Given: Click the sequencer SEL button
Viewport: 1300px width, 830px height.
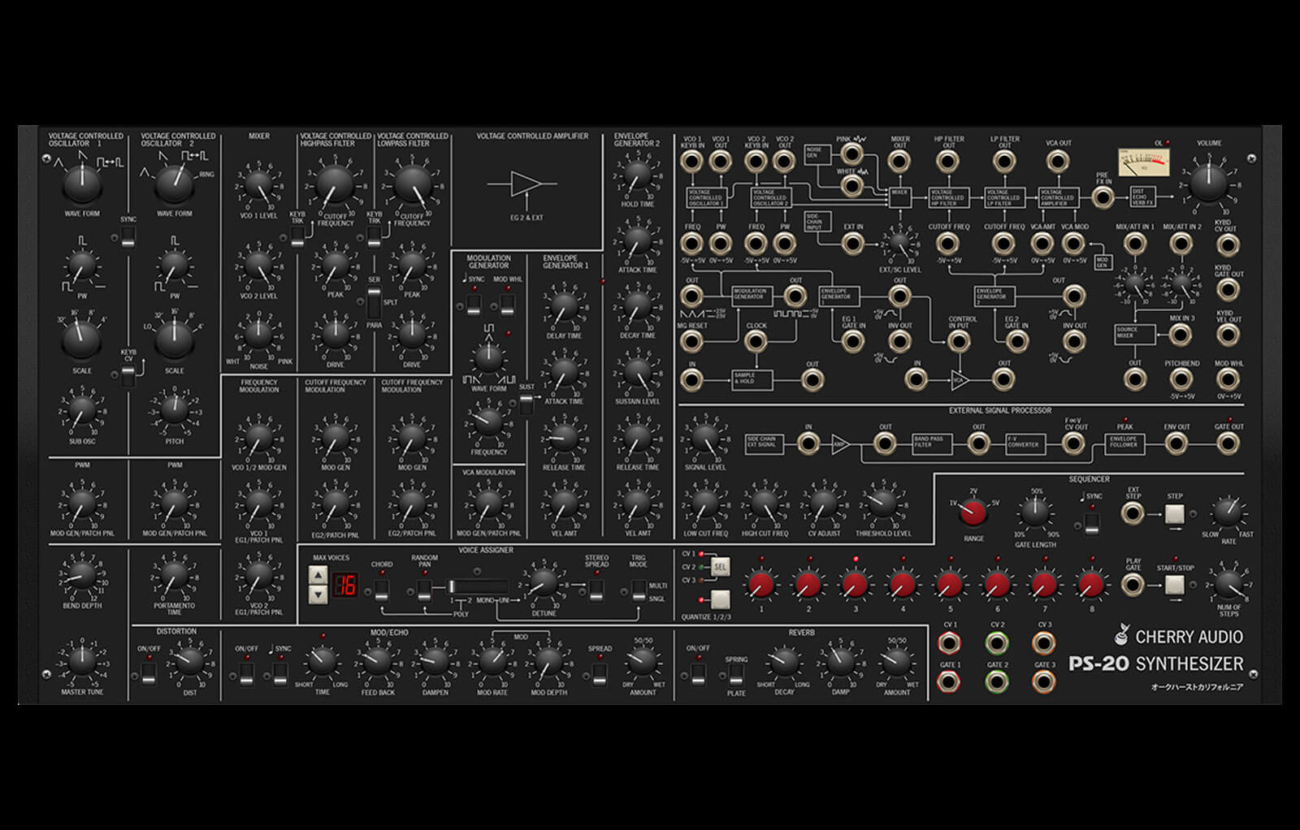Looking at the screenshot, I should (x=719, y=567).
